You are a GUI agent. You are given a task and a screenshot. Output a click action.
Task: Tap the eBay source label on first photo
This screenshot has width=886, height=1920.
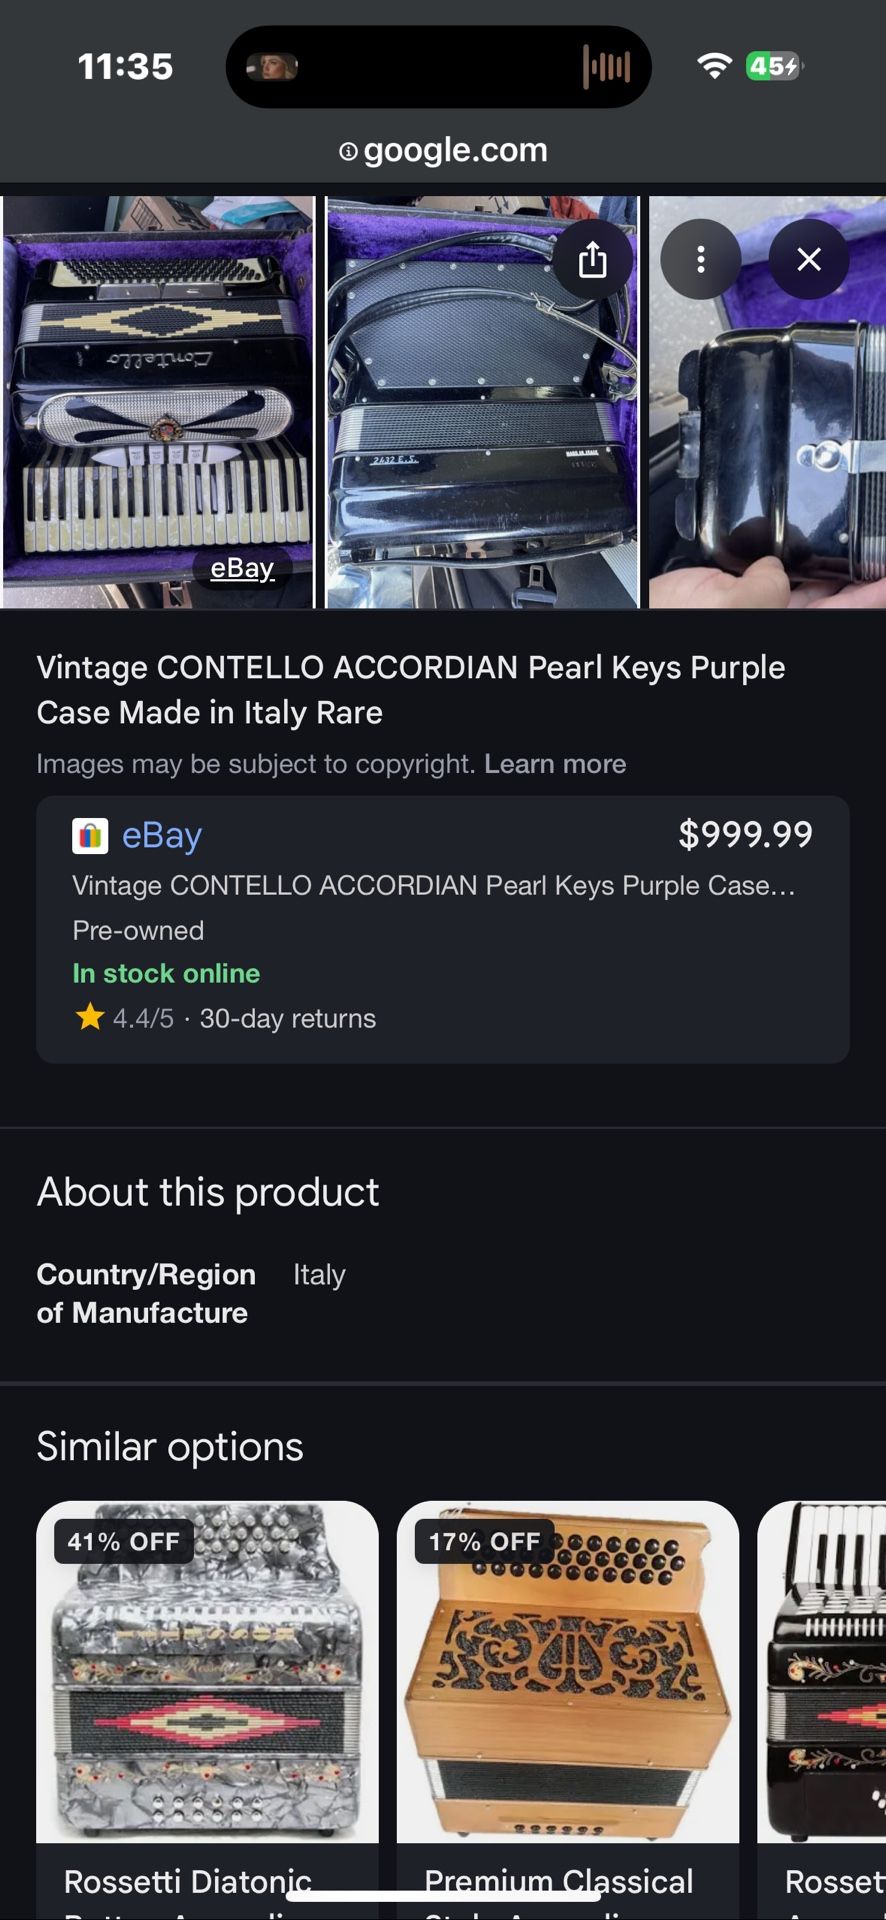coord(242,568)
